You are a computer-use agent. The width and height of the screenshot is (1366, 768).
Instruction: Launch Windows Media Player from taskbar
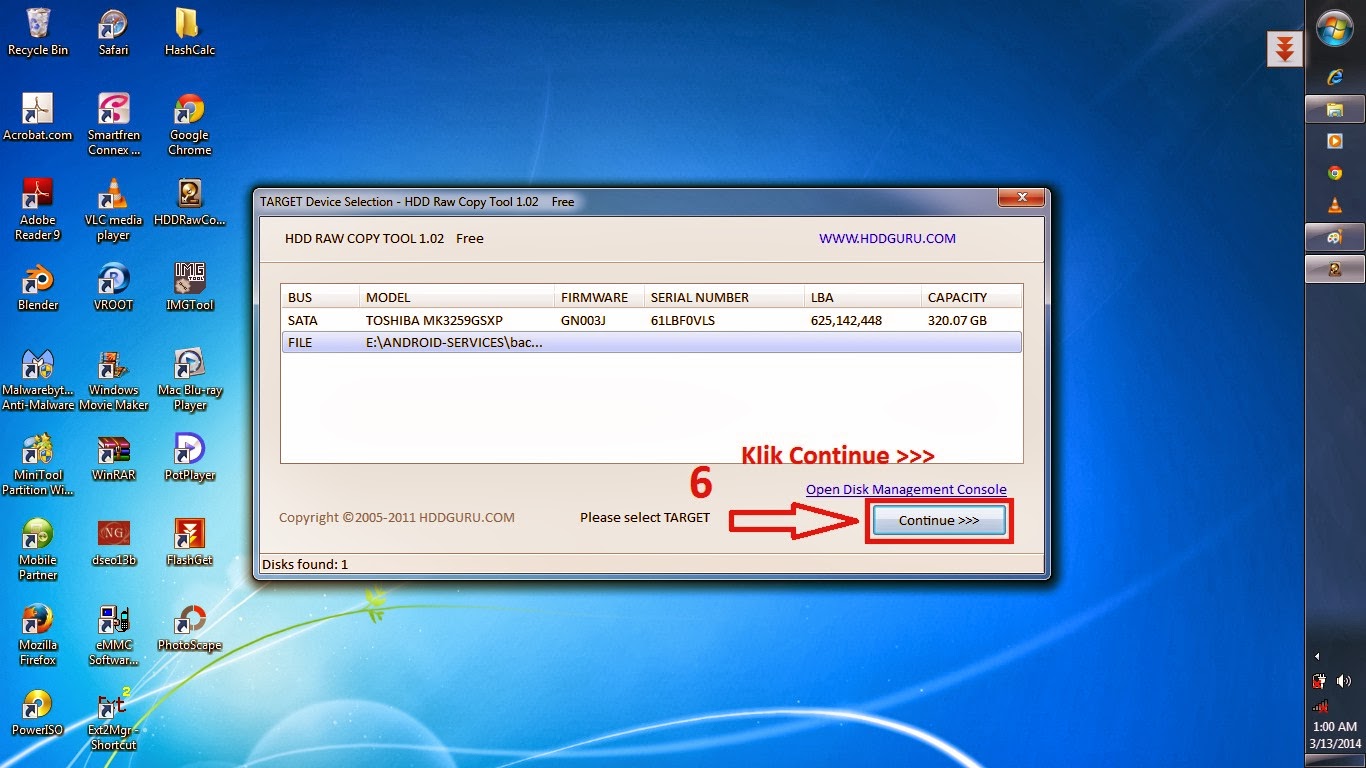tap(1335, 141)
